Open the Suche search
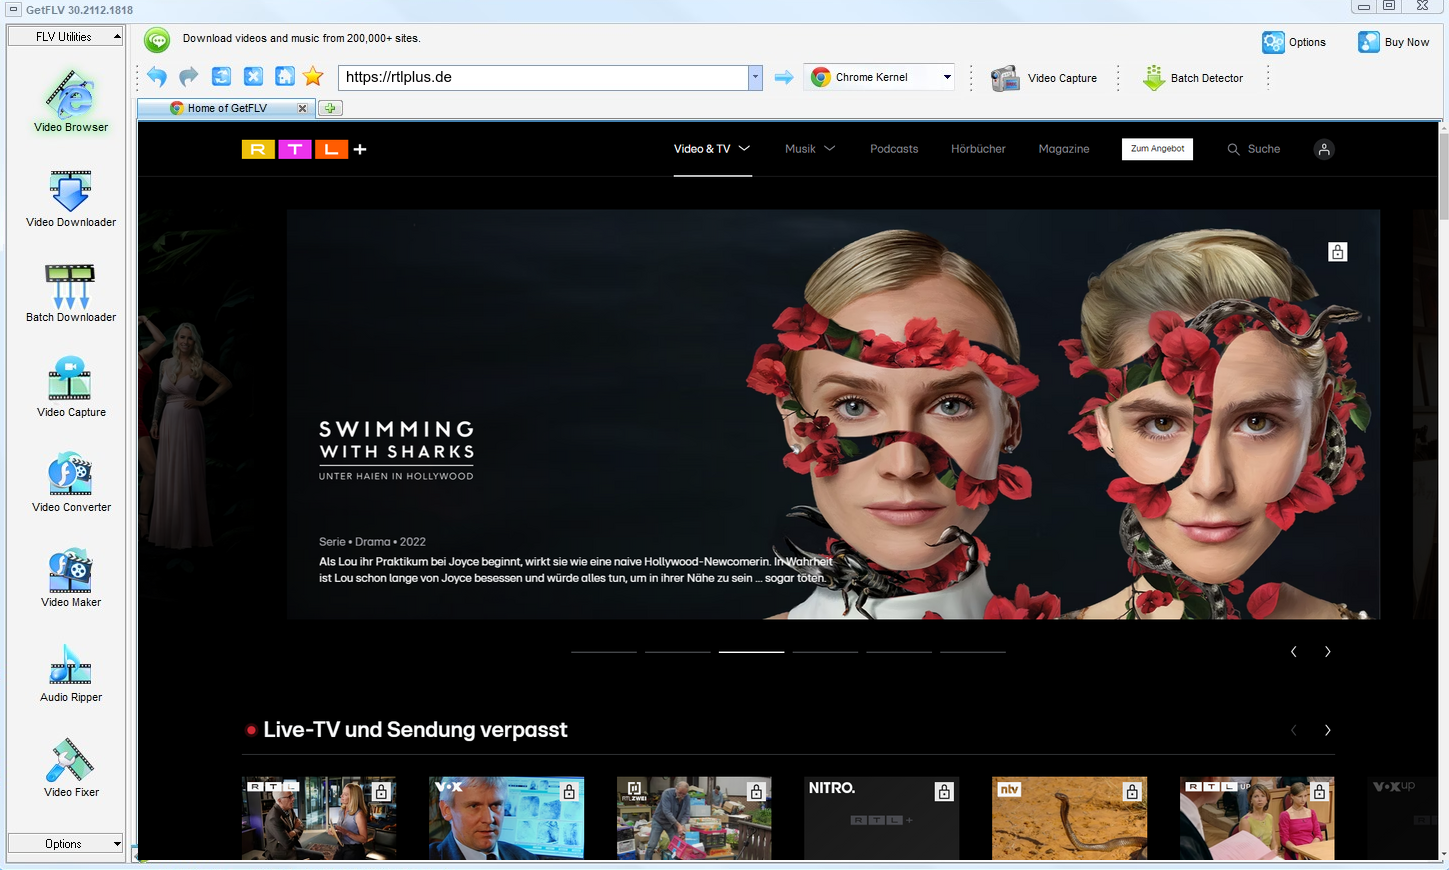This screenshot has width=1449, height=870. (1254, 149)
